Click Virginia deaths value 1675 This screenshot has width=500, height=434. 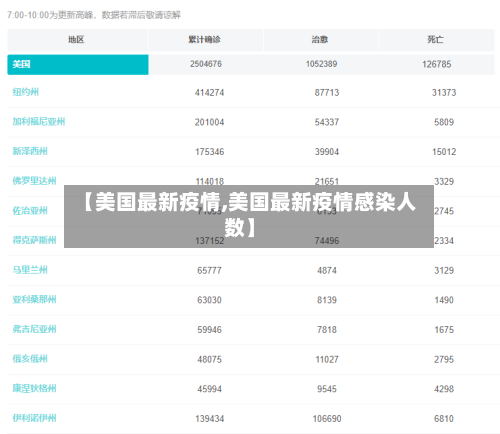click(x=444, y=330)
